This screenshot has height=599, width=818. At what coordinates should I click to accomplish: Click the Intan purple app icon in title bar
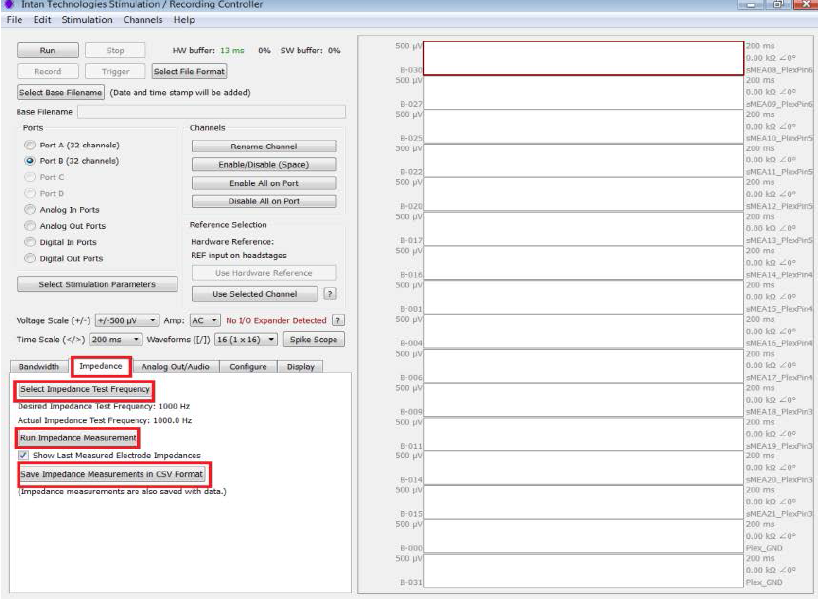(9, 4)
